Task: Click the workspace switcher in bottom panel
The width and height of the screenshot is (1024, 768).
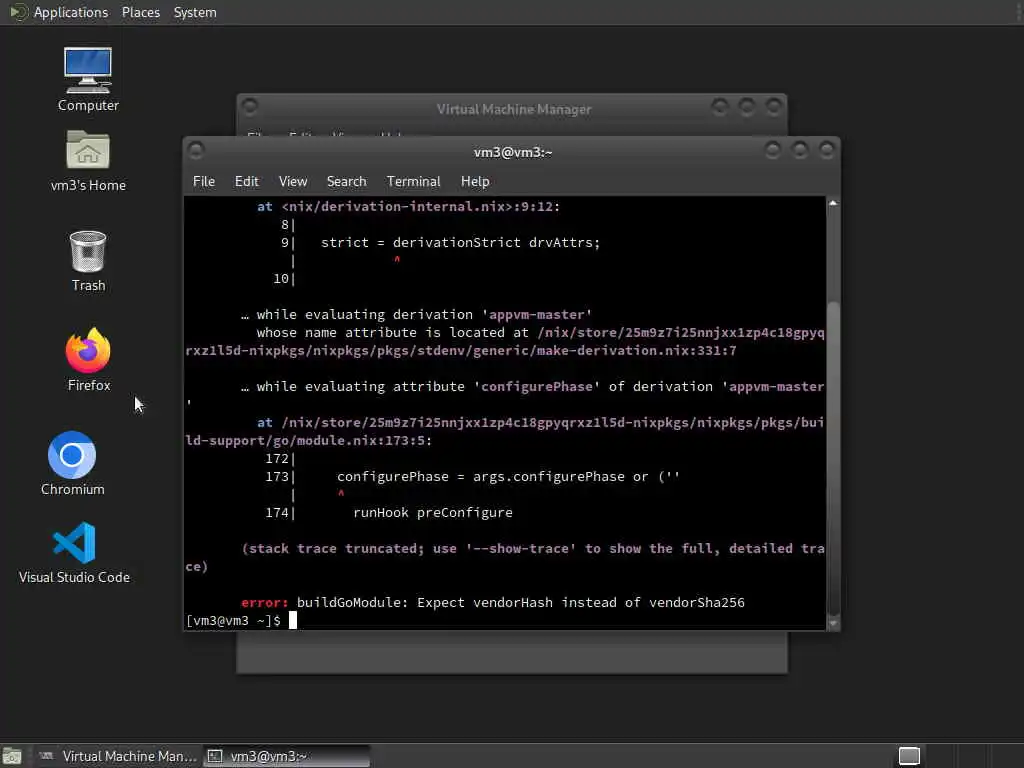Action: point(909,756)
